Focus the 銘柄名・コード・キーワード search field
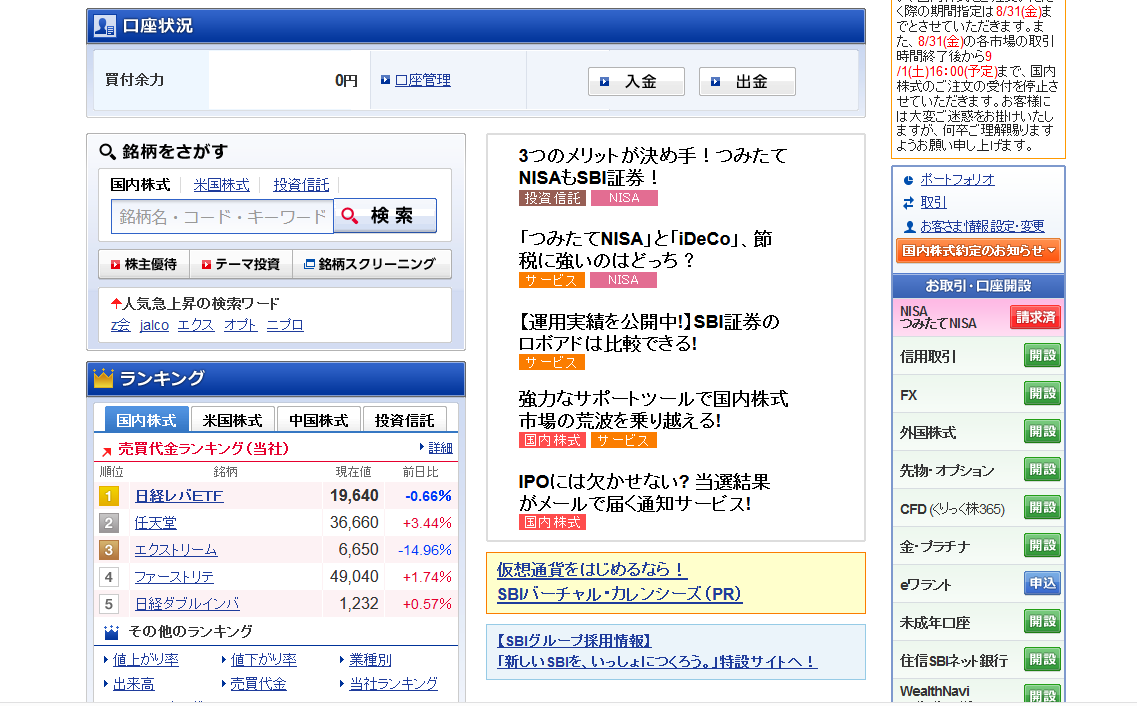The width and height of the screenshot is (1137, 706). coord(222,216)
